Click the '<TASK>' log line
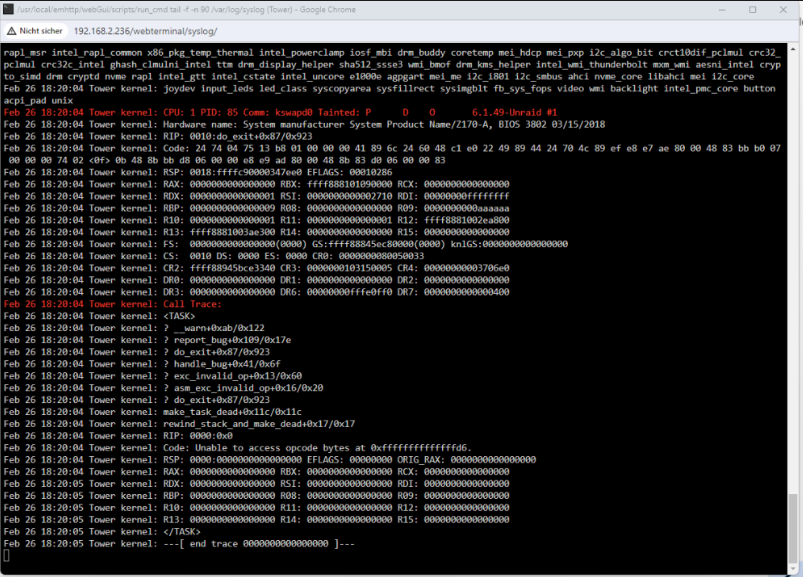Image resolution: width=803 pixels, height=577 pixels. pyautogui.click(x=99, y=316)
